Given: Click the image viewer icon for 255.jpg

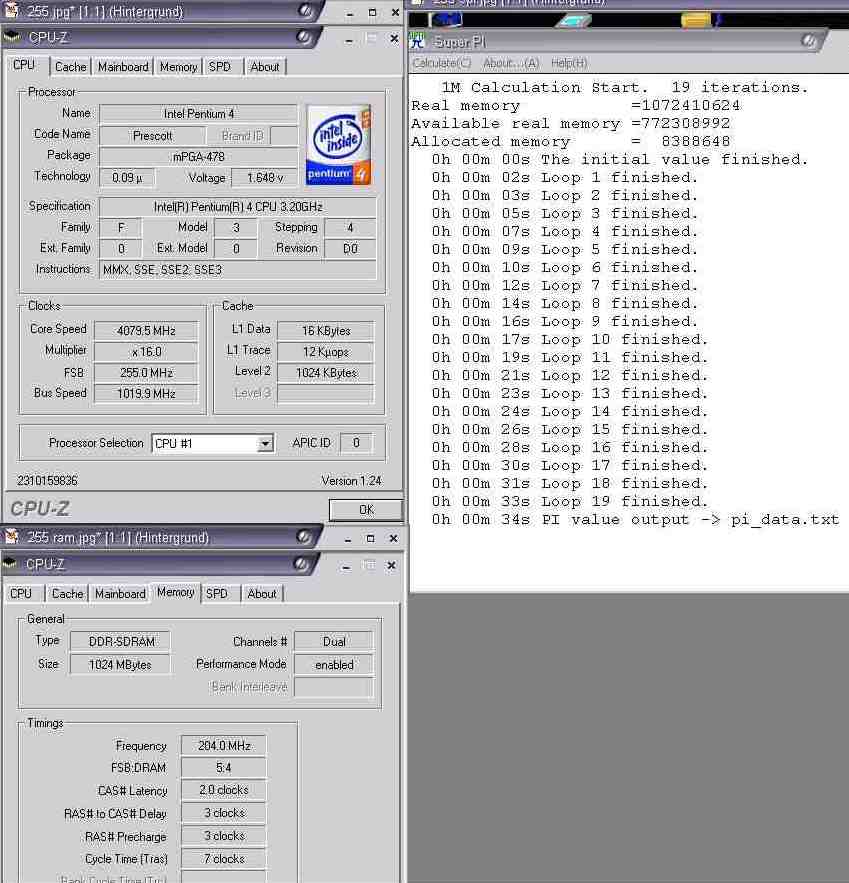Looking at the screenshot, I should click(x=11, y=11).
